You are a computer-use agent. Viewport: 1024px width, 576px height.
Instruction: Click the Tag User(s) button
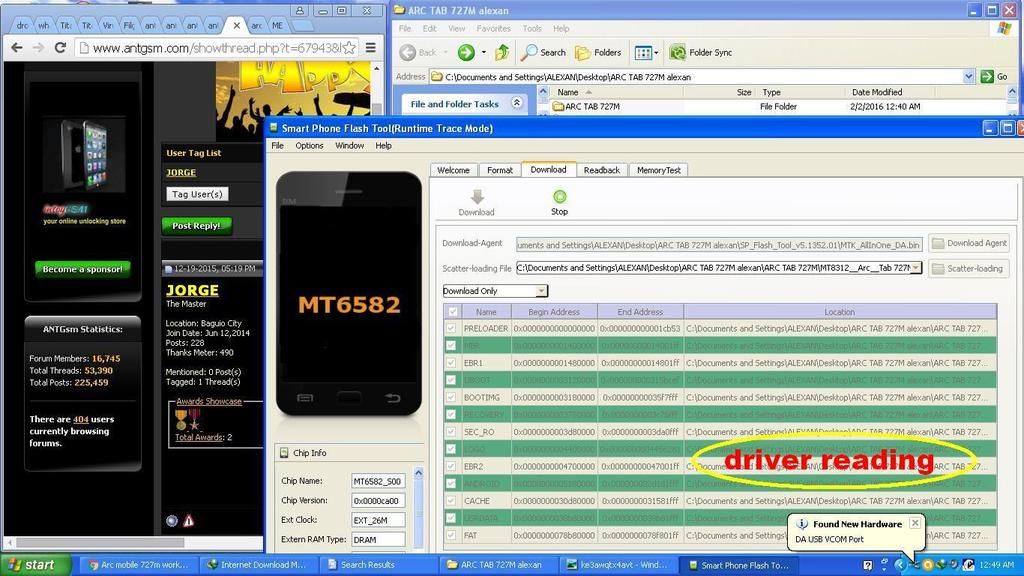[197, 194]
